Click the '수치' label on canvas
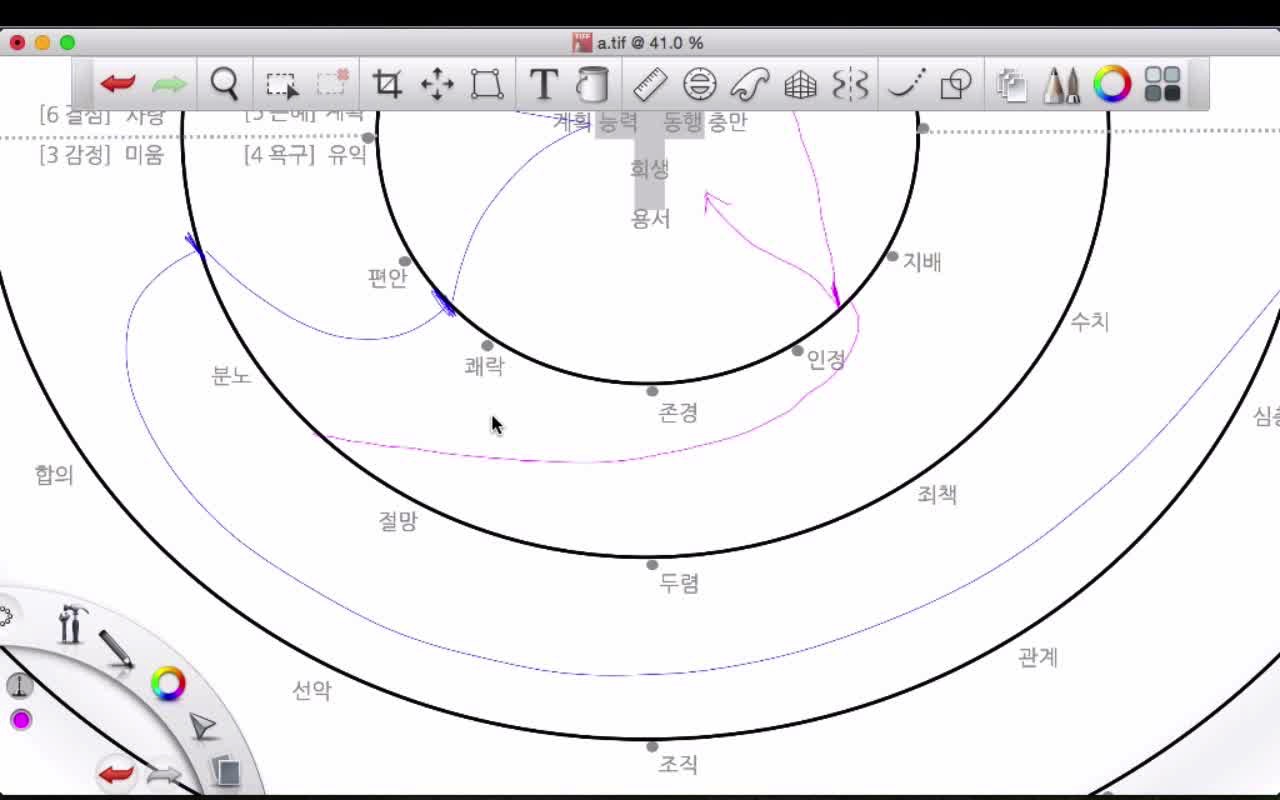1280x800 pixels. (1089, 322)
